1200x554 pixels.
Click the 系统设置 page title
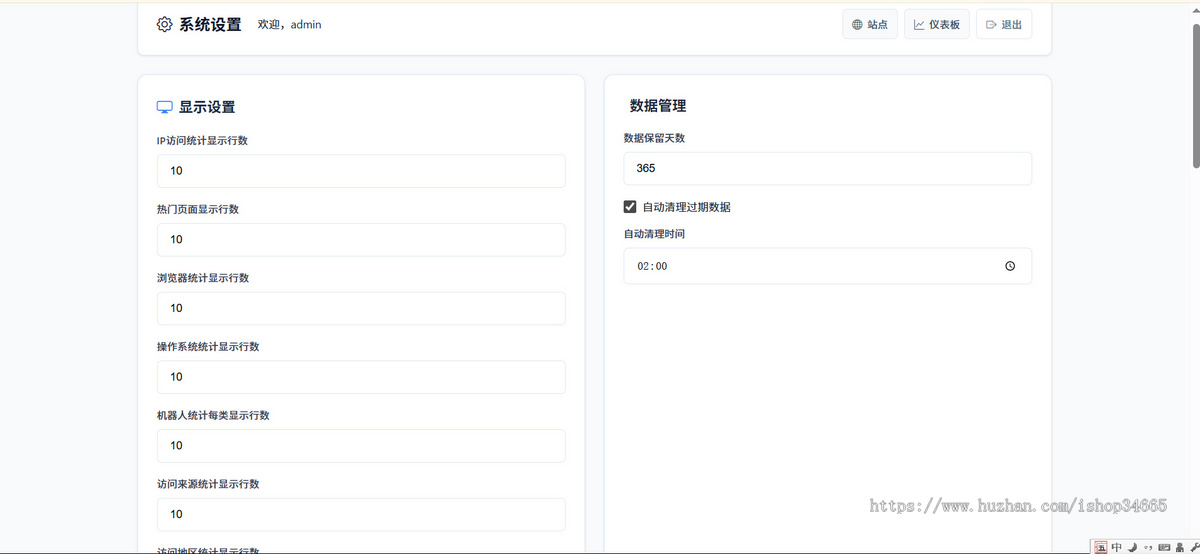(x=210, y=25)
